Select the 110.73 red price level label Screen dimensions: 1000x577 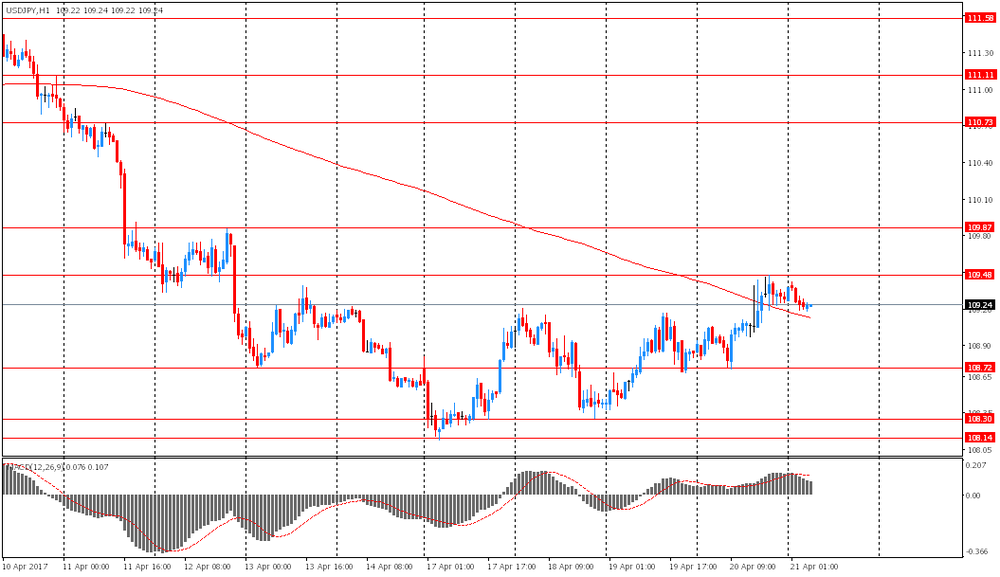coord(980,122)
